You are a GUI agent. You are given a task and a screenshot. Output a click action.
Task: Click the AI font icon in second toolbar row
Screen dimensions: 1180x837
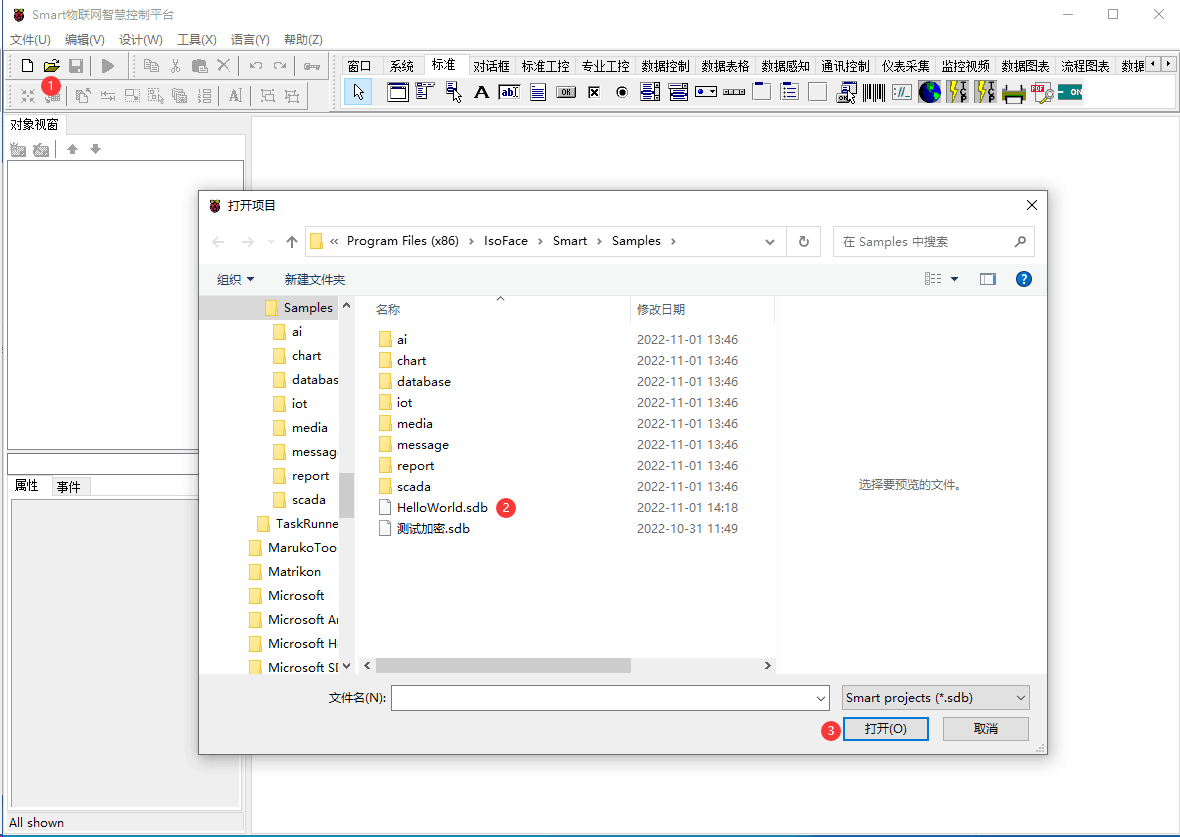point(236,96)
